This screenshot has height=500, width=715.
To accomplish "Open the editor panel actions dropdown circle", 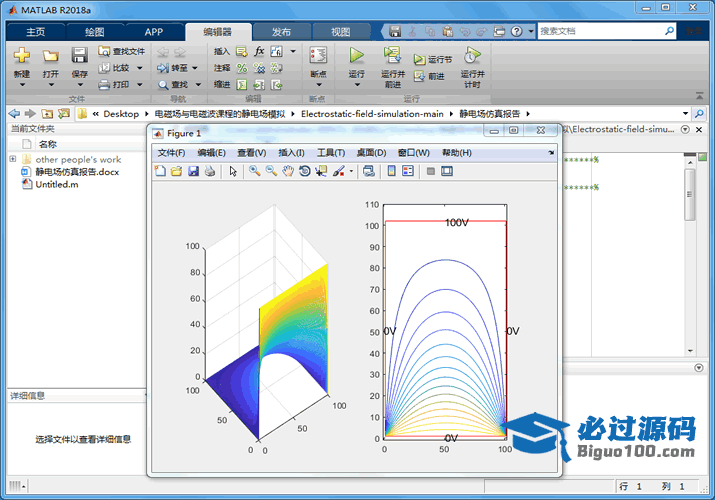I will click(685, 129).
